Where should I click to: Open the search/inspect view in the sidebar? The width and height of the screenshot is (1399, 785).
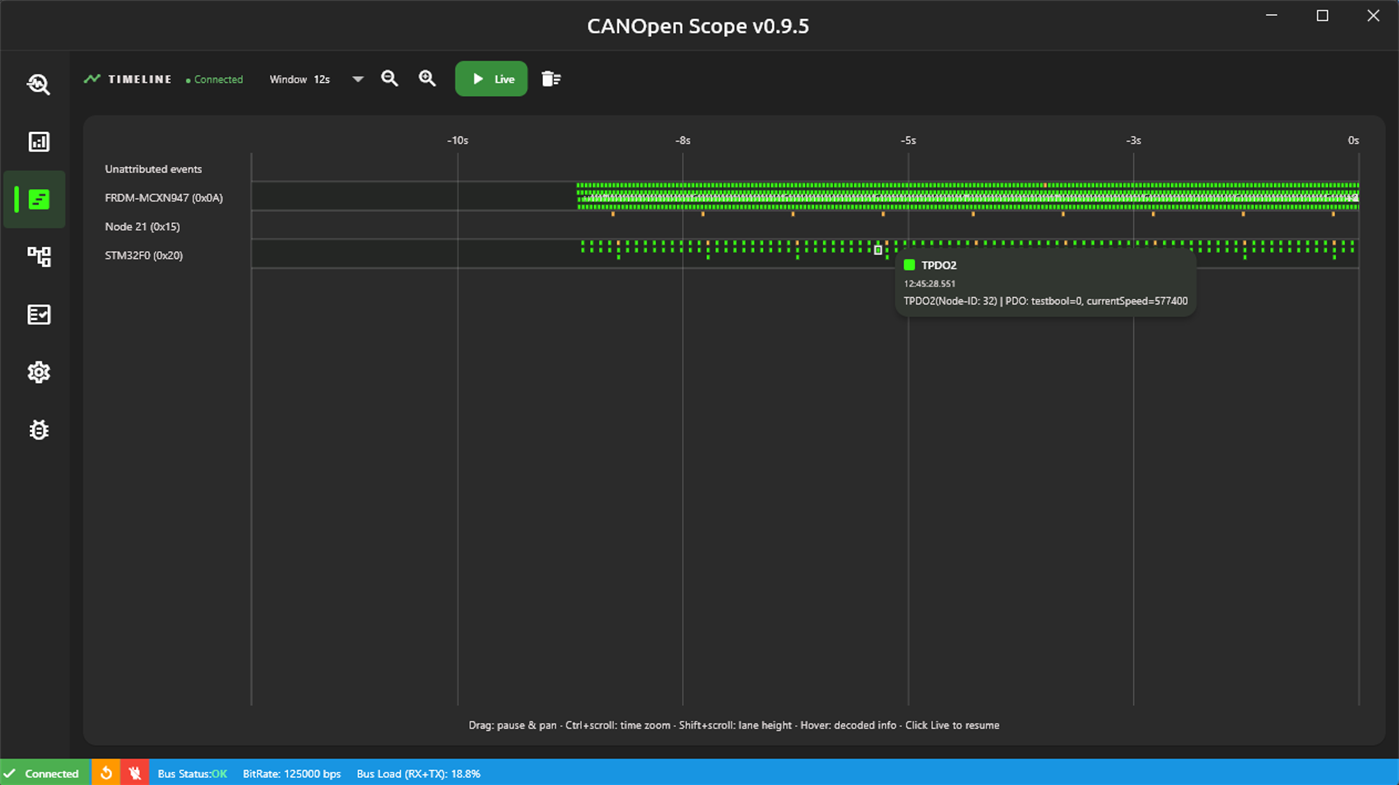38,84
